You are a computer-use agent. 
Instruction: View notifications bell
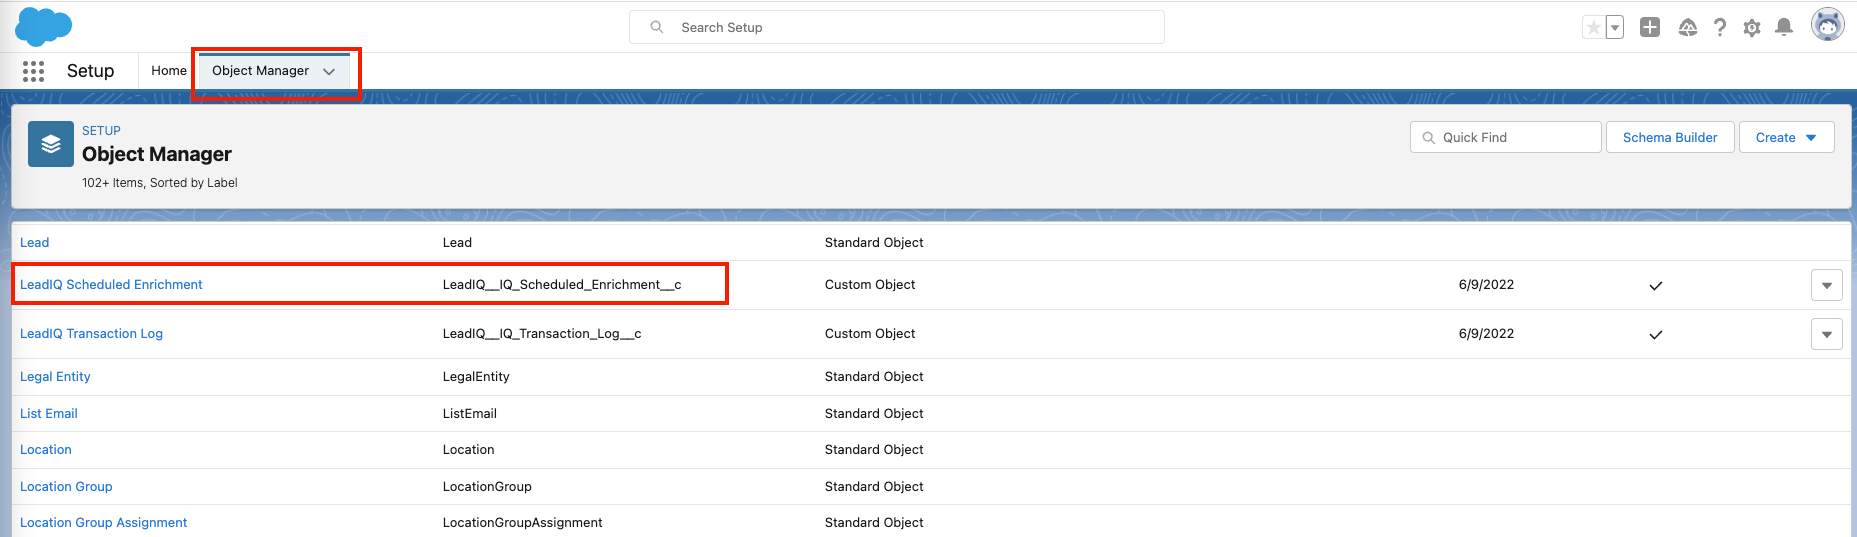click(x=1783, y=28)
